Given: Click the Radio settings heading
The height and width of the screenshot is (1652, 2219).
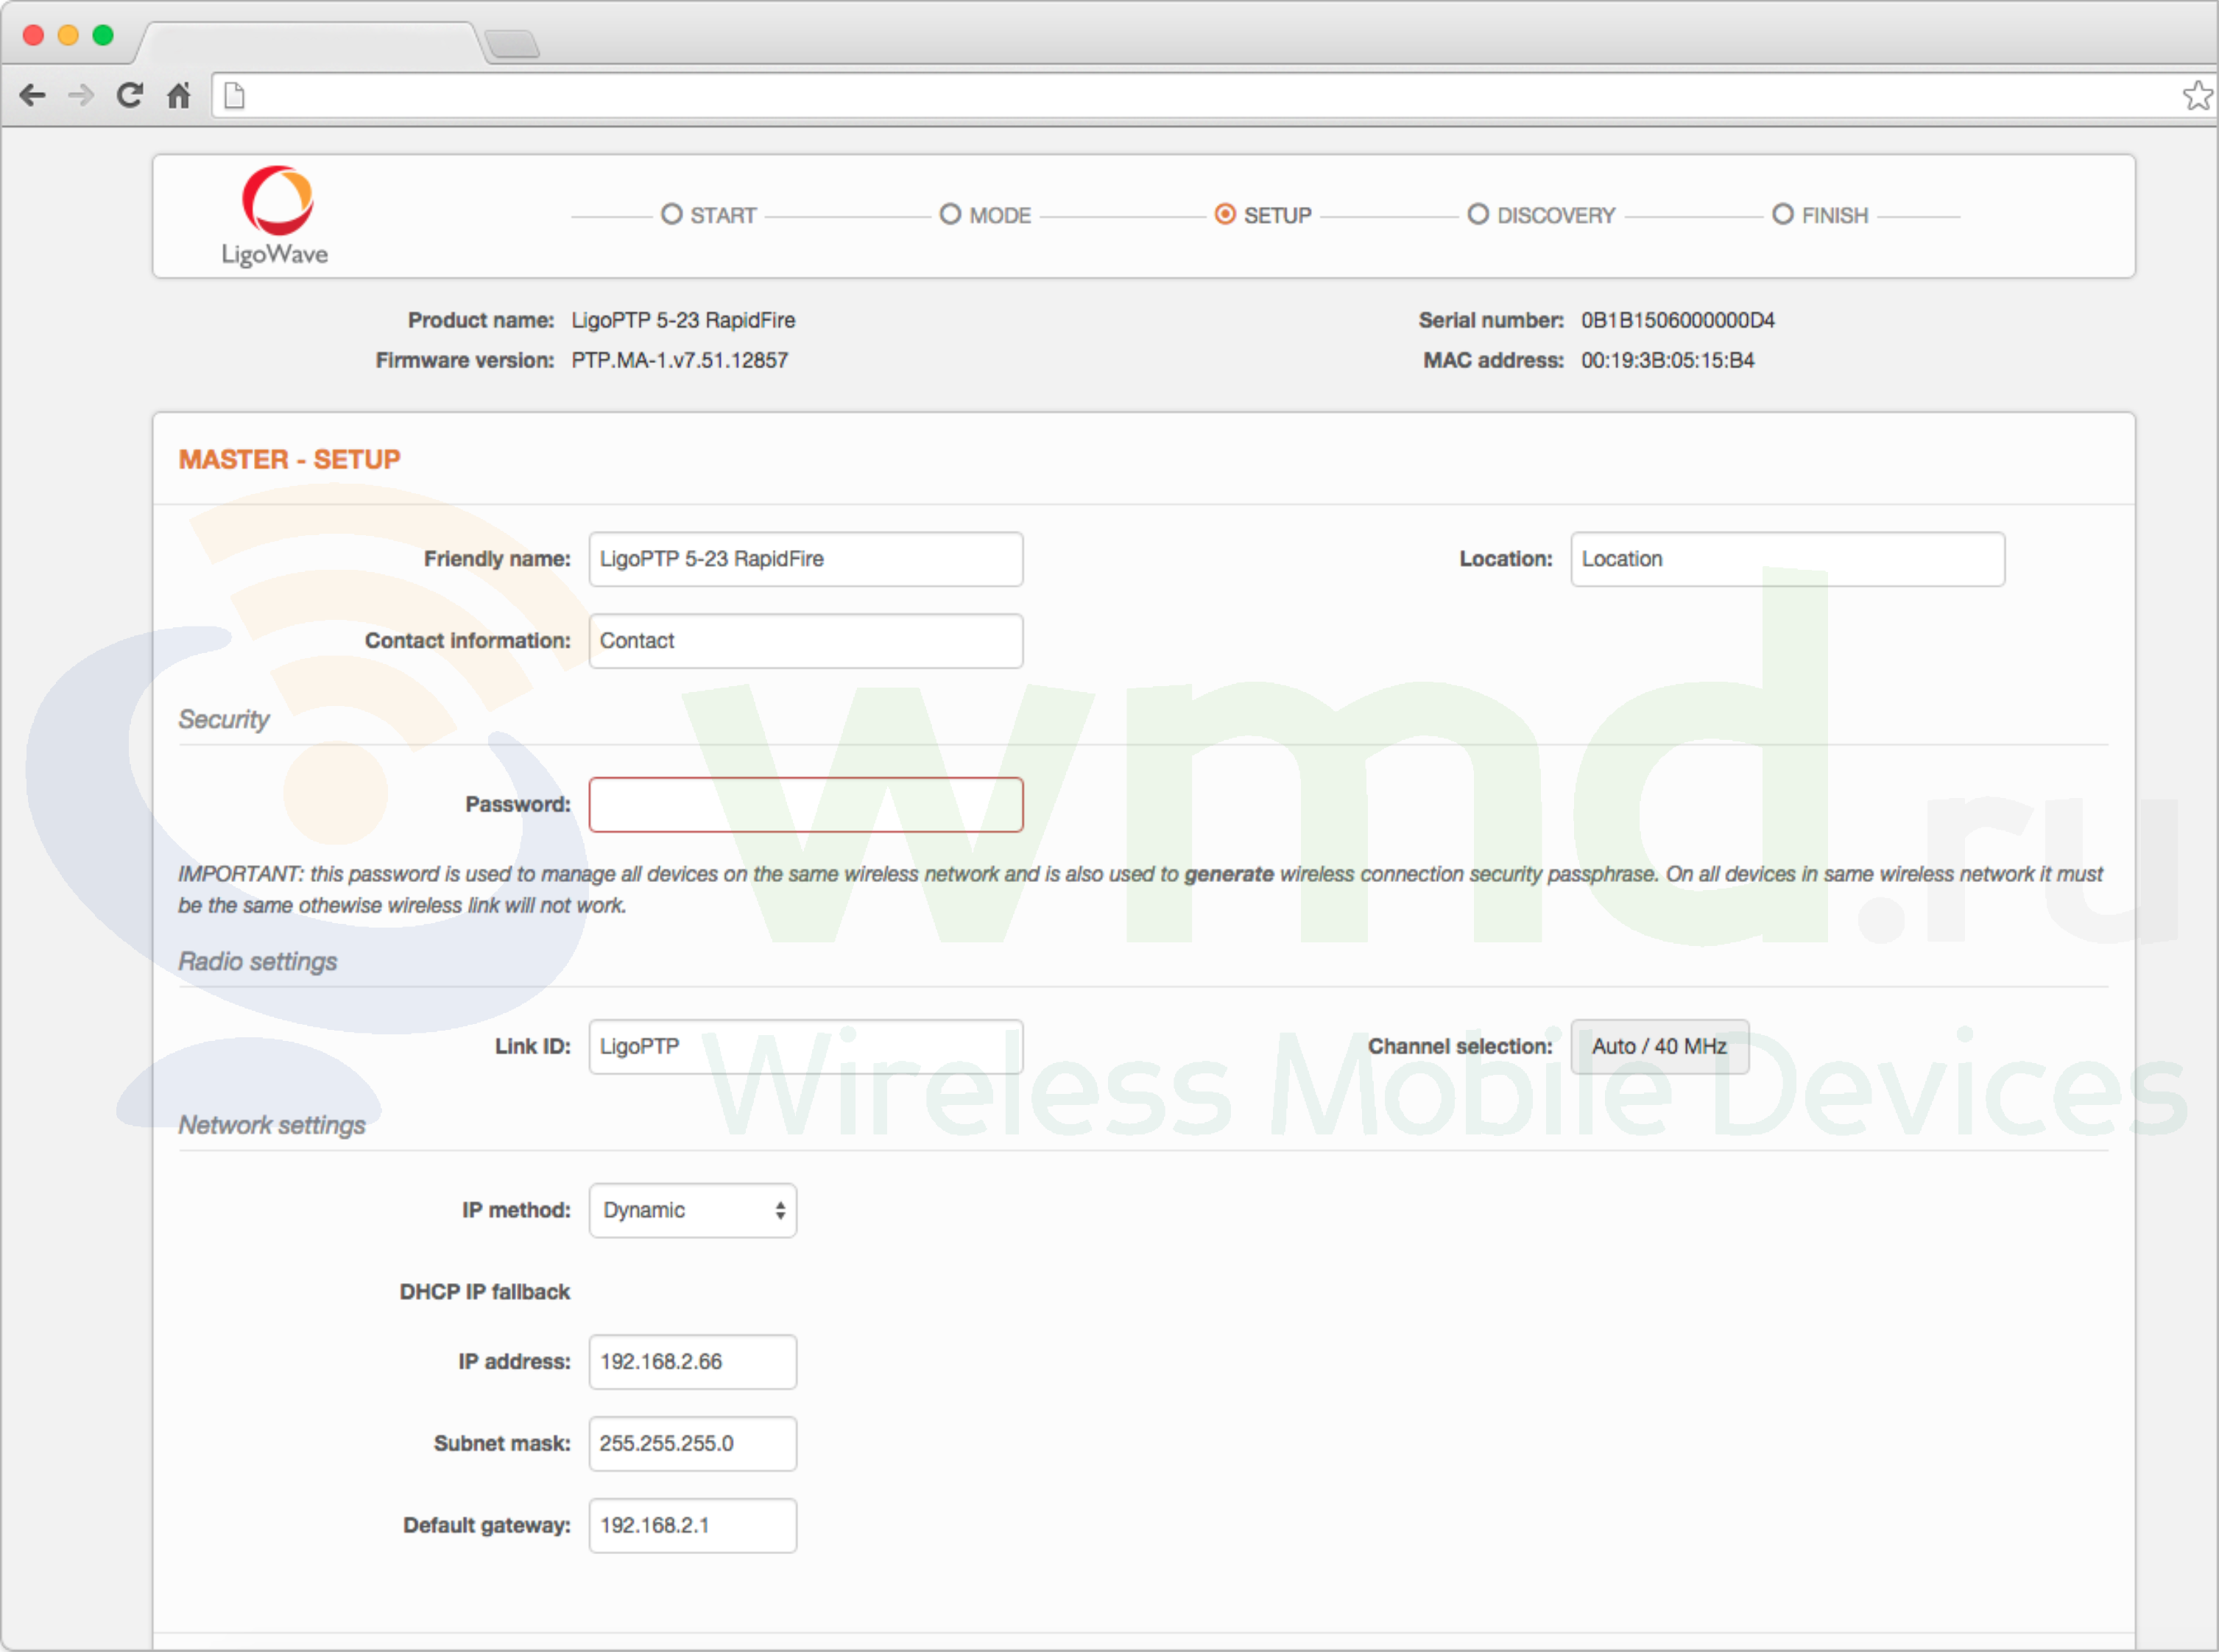Looking at the screenshot, I should coord(258,961).
